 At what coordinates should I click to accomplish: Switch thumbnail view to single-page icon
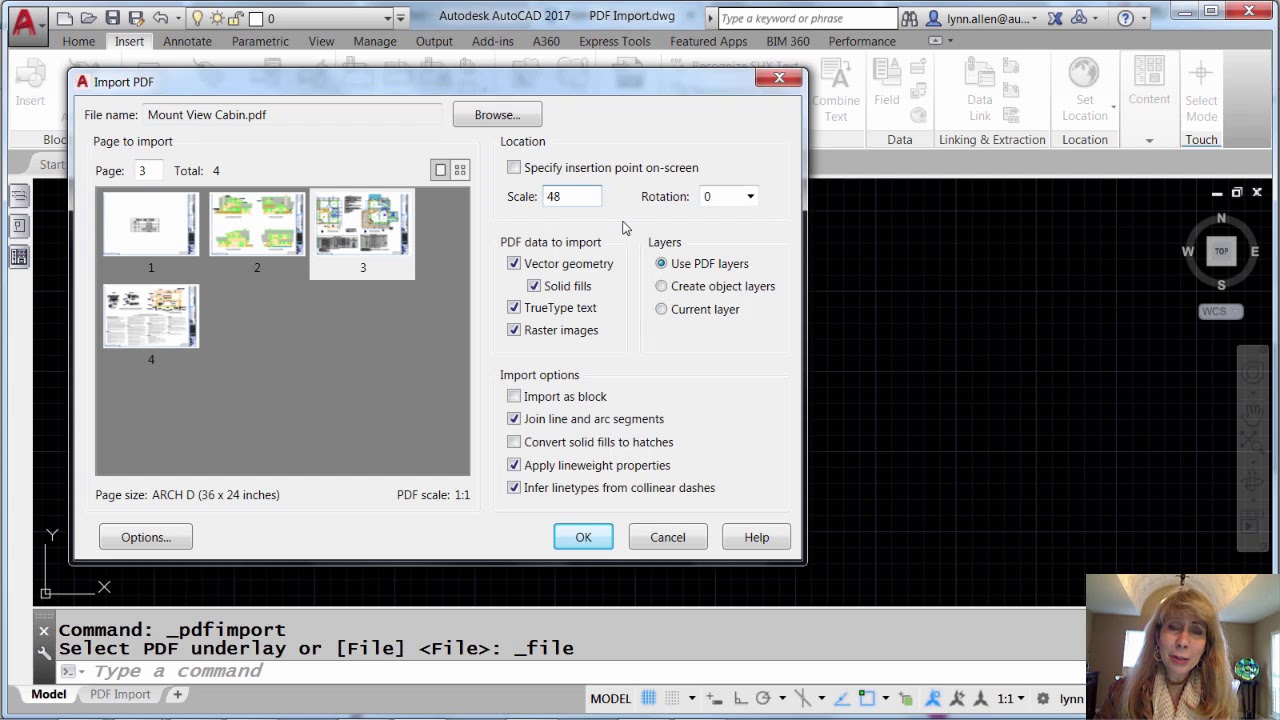click(x=440, y=170)
